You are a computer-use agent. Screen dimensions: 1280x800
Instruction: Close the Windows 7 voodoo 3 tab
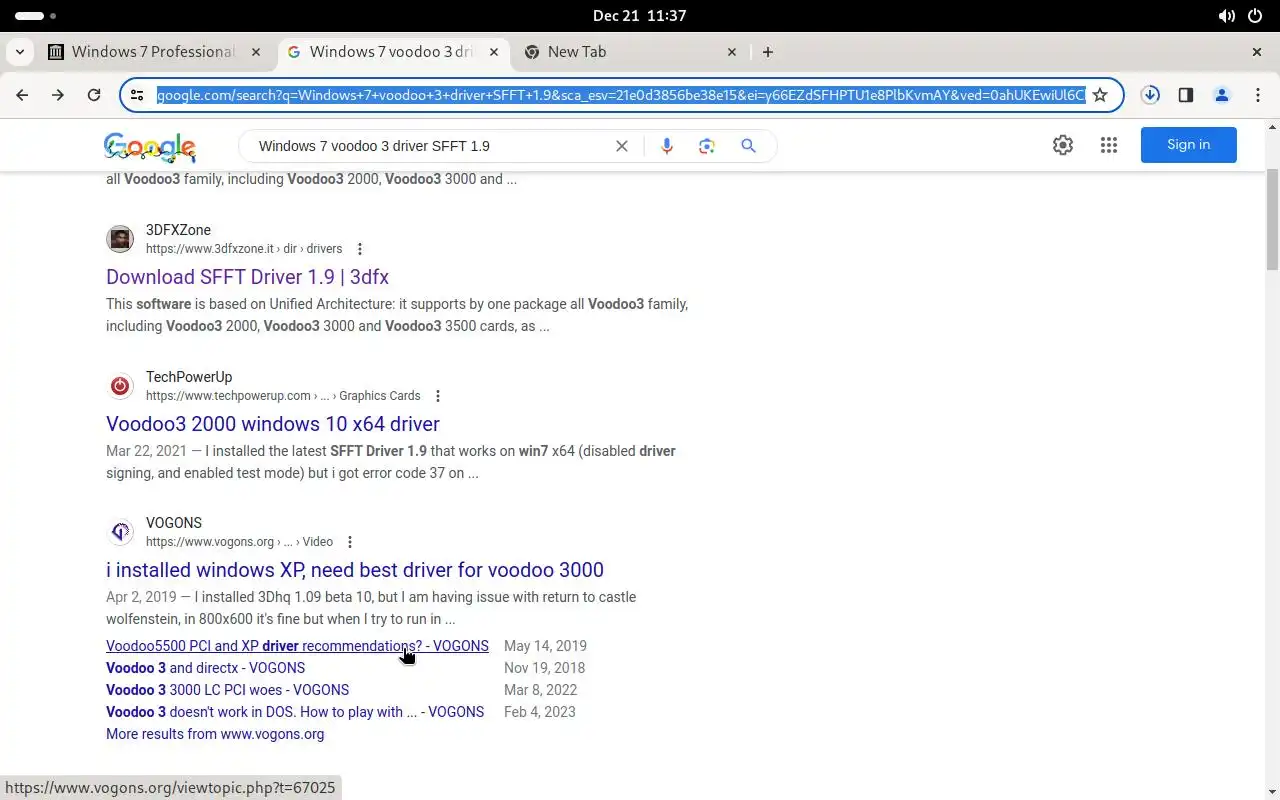pos(494,52)
